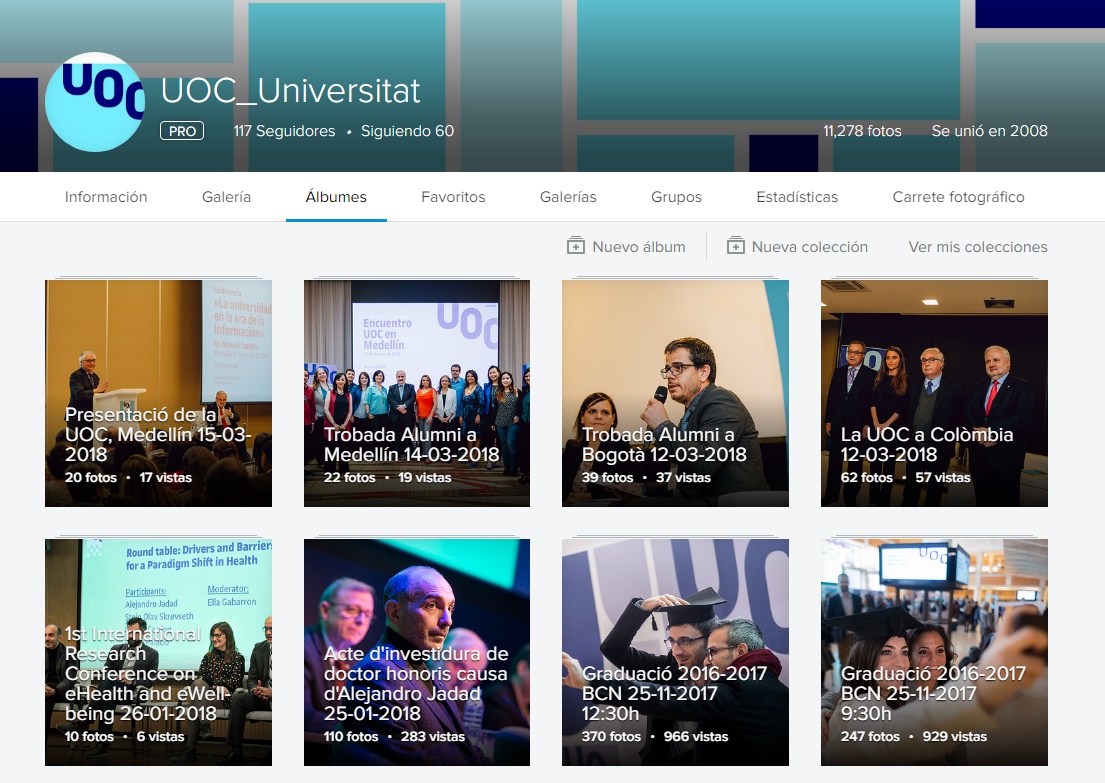Click the 11,278 fotos count
This screenshot has width=1105, height=783.
click(863, 131)
